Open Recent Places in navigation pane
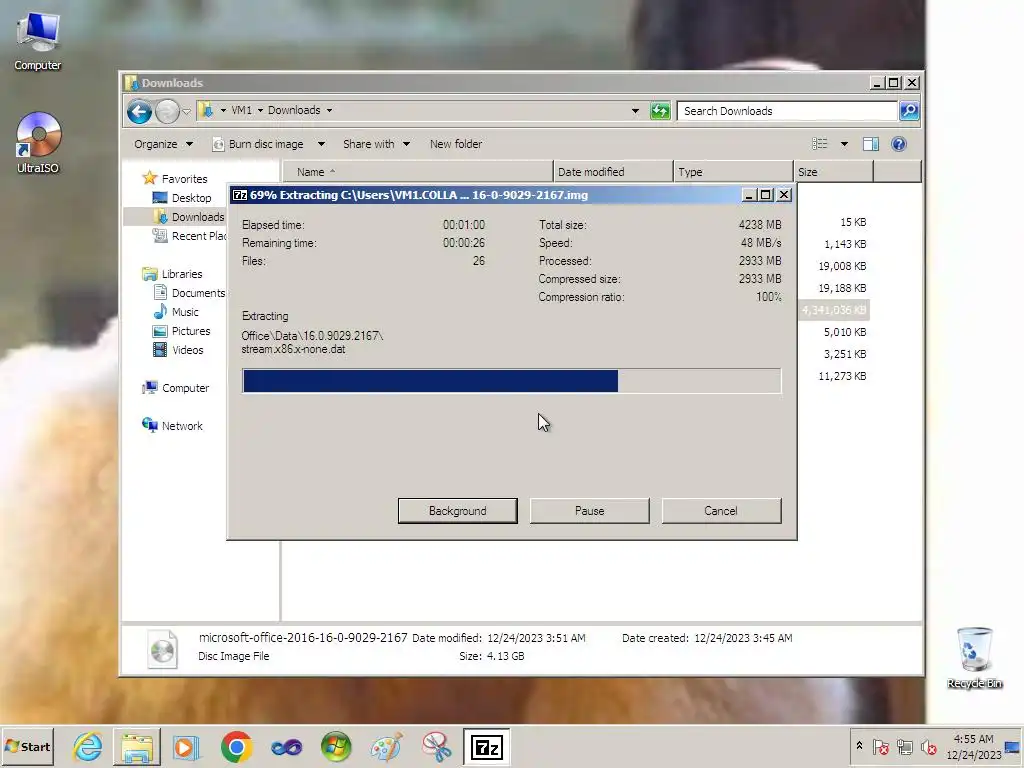 pyautogui.click(x=189, y=236)
